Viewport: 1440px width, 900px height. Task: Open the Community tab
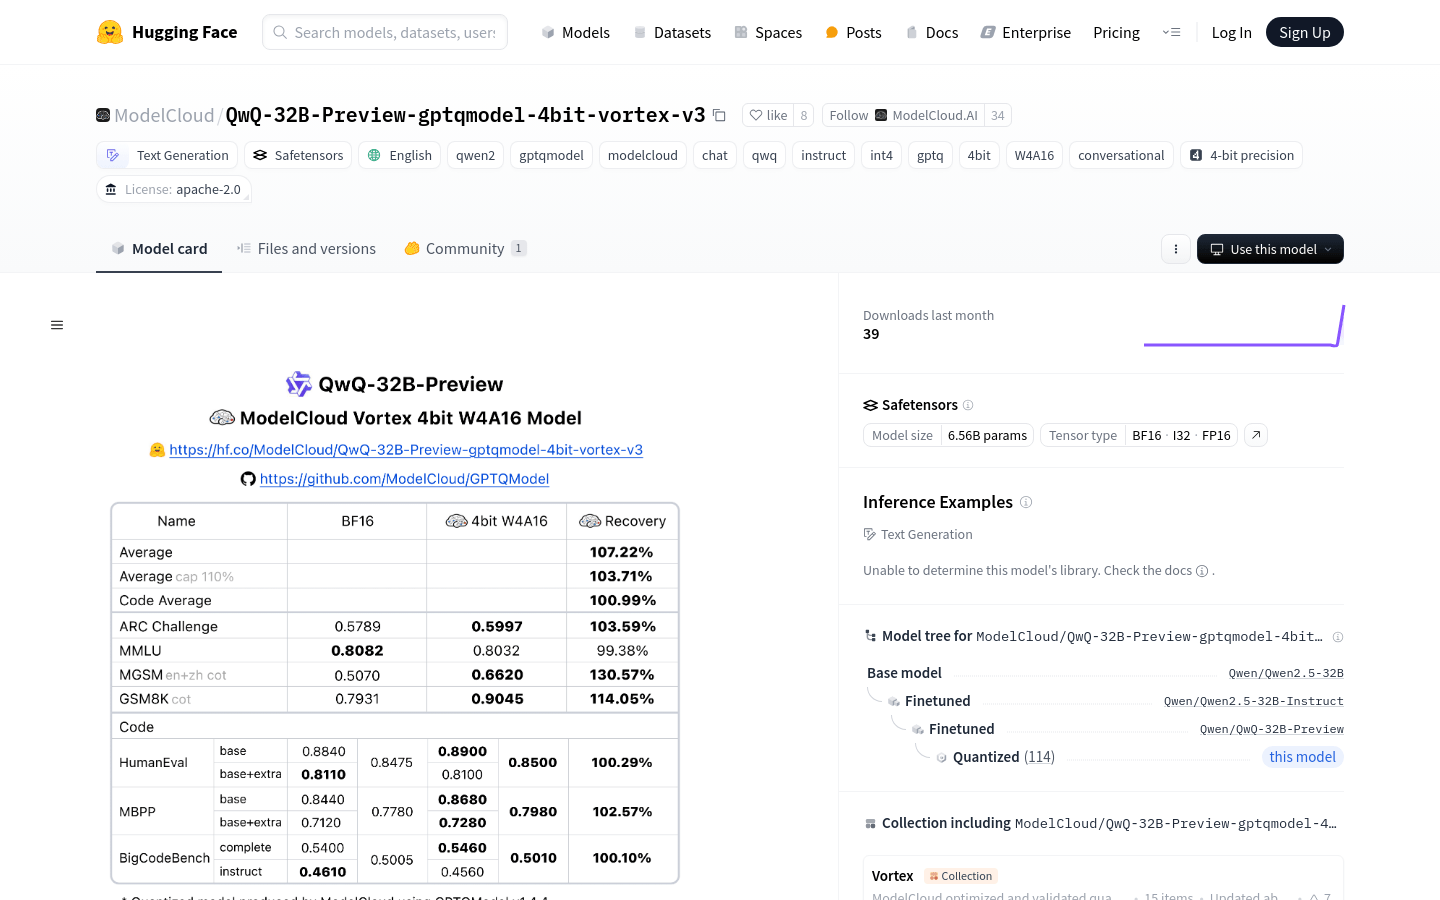(464, 249)
